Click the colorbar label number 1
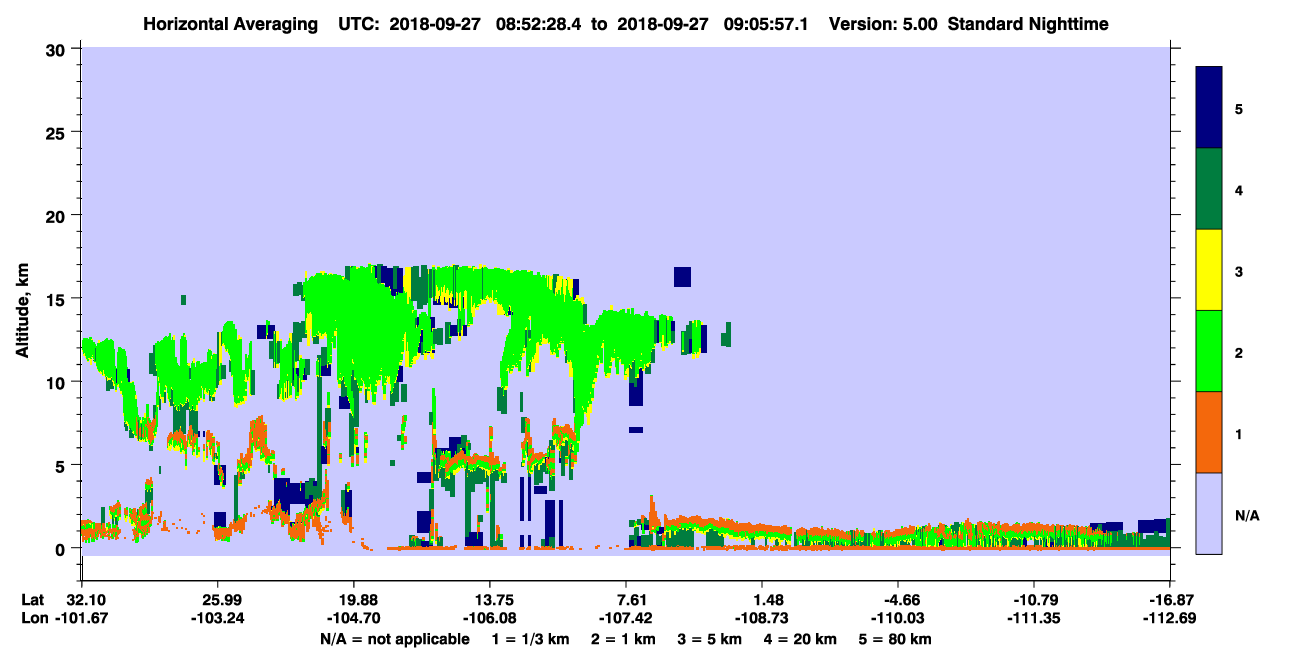The image size is (1300, 667). point(1239,432)
